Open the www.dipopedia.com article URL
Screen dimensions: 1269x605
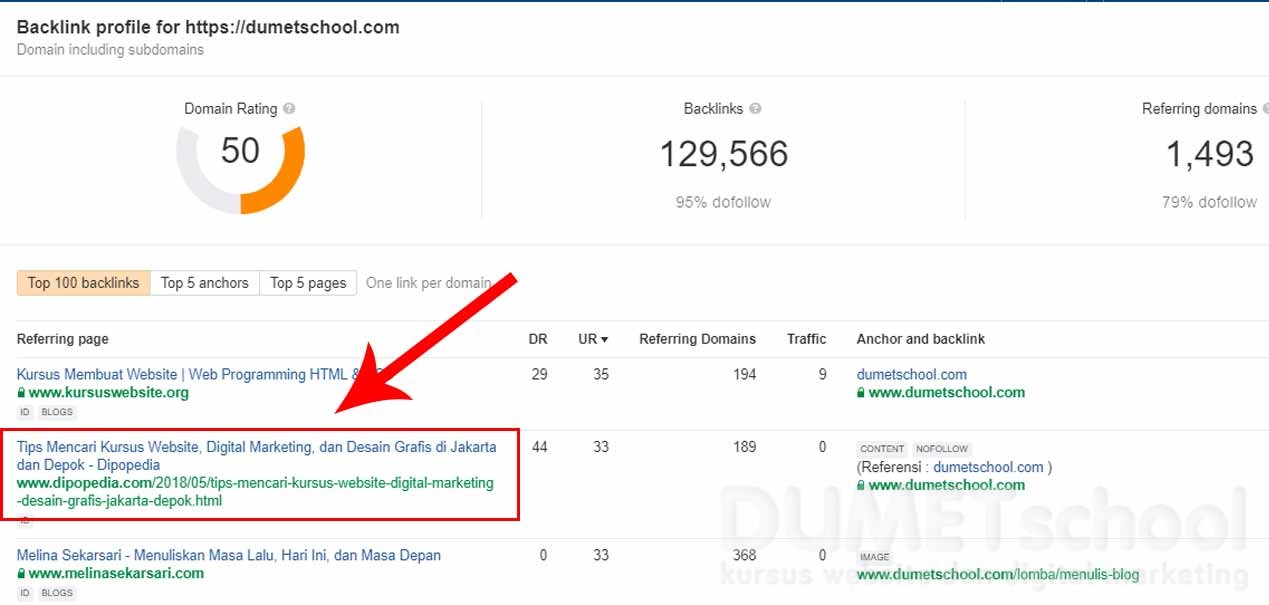255,492
